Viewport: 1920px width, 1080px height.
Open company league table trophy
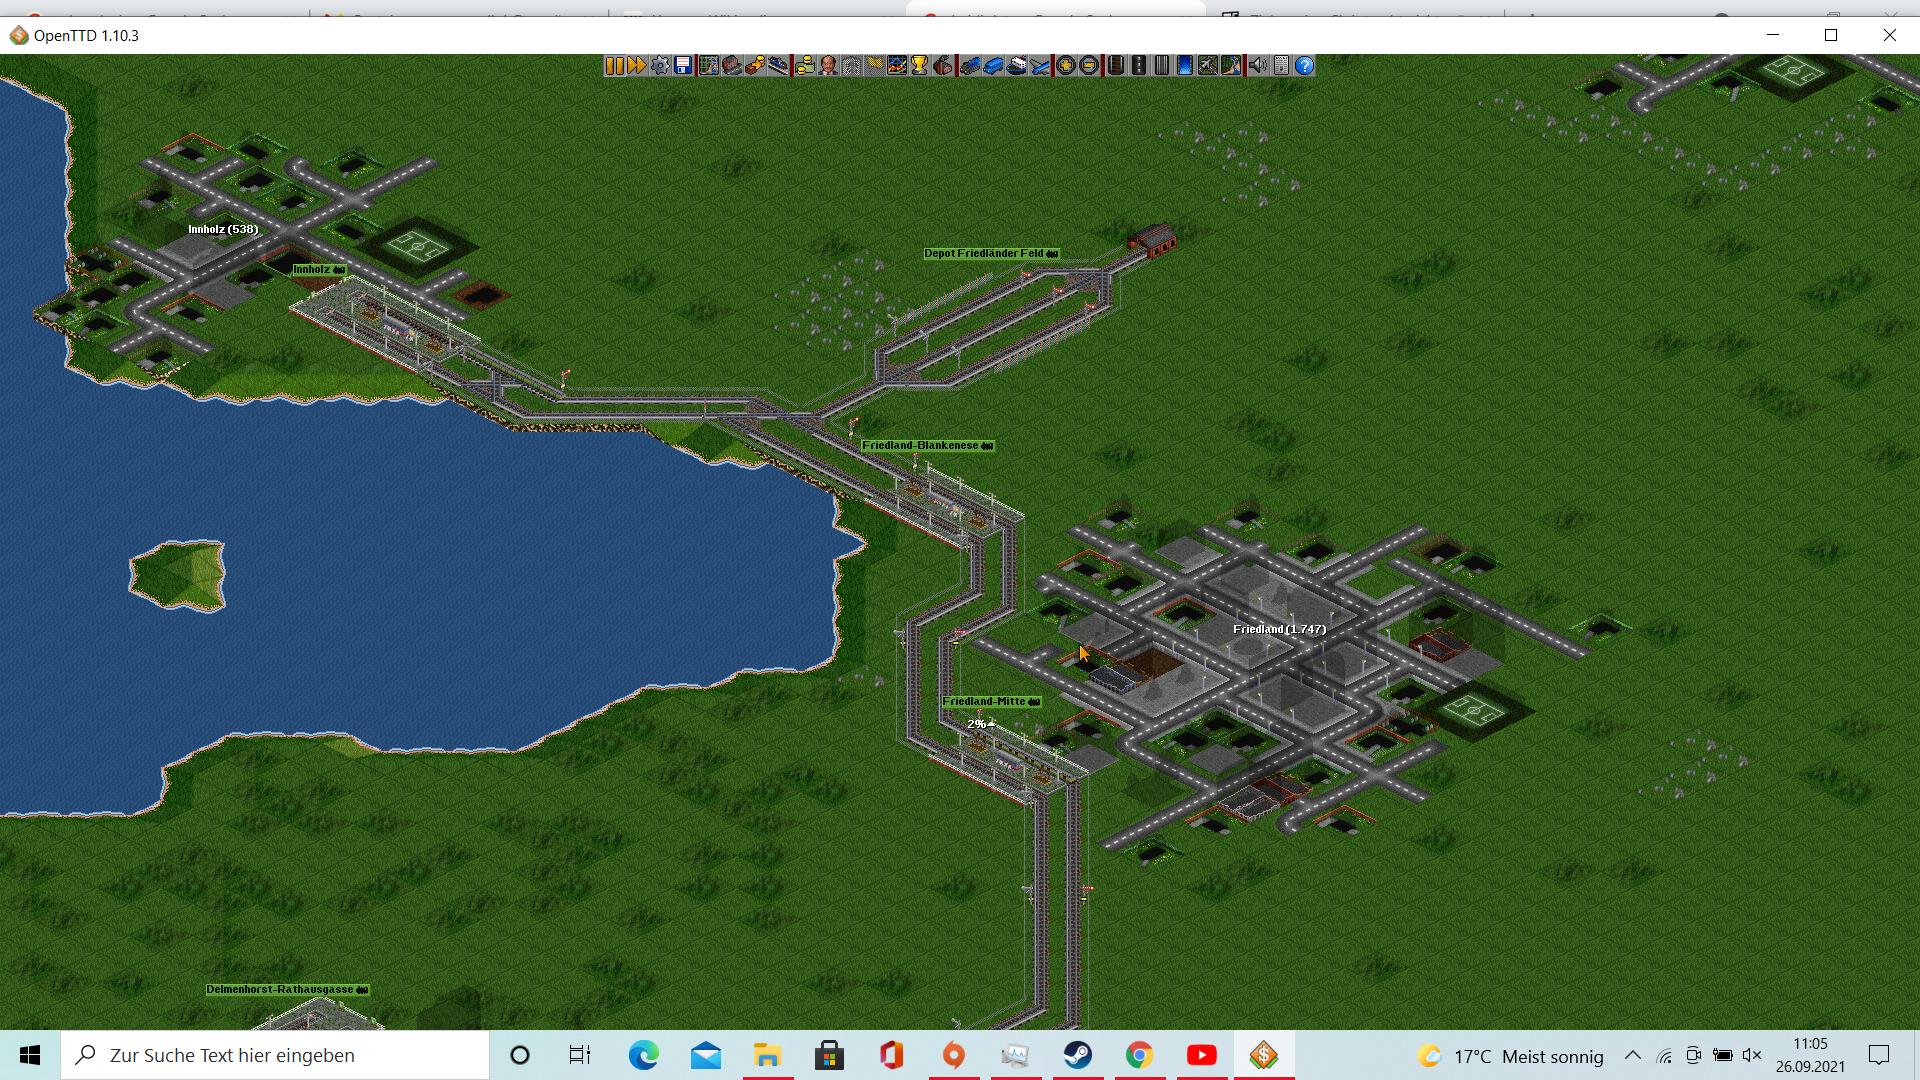tap(919, 66)
